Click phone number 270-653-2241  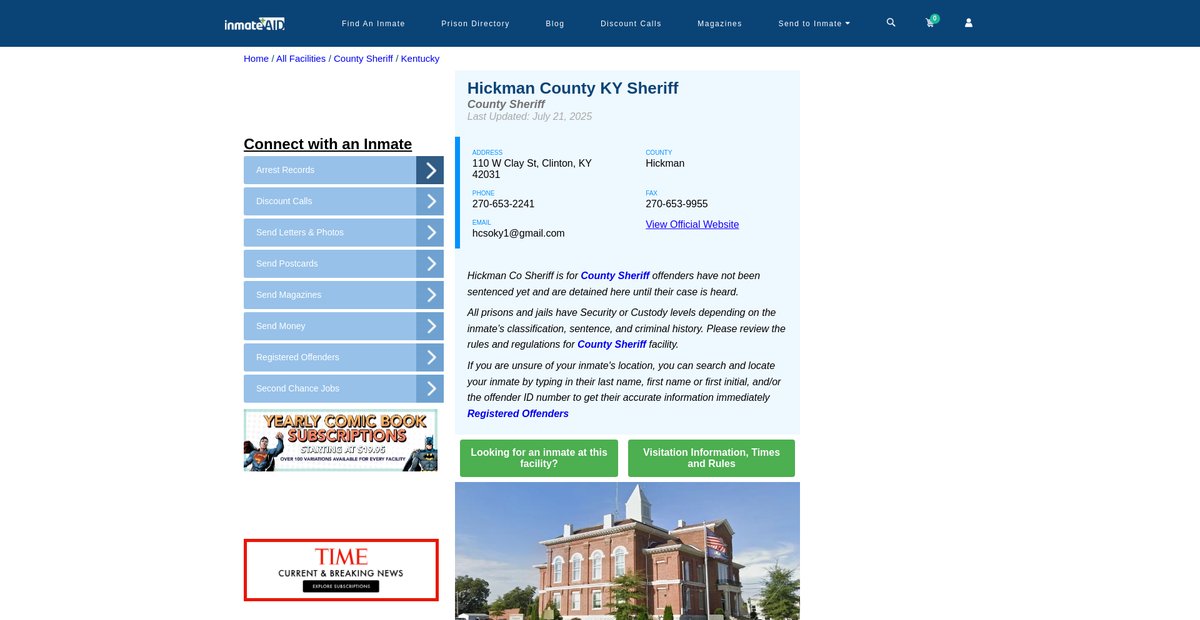coord(503,204)
